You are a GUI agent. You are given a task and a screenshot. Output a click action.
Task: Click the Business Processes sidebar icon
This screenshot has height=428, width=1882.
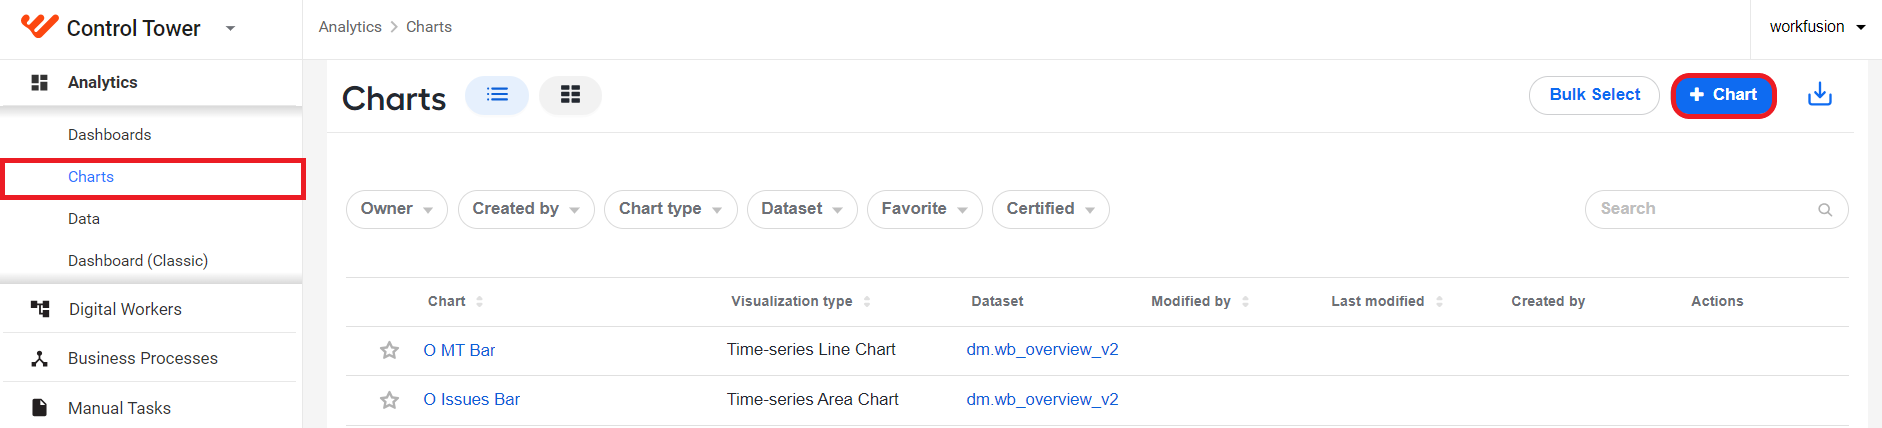(x=40, y=358)
